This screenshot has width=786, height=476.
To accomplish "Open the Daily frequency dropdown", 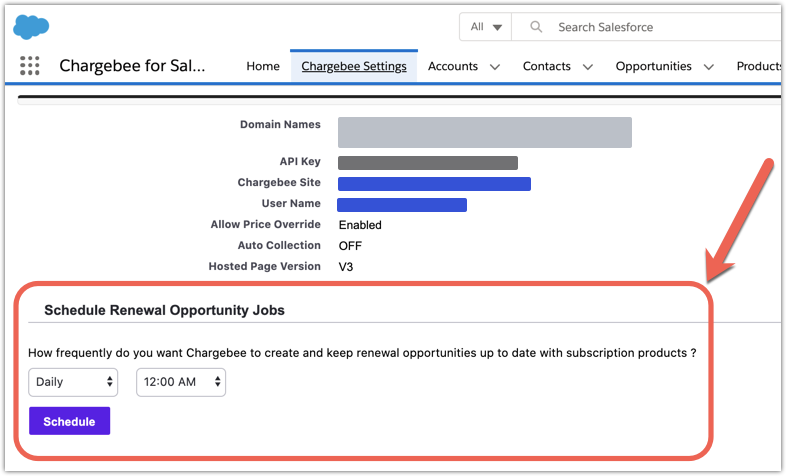I will coord(73,382).
